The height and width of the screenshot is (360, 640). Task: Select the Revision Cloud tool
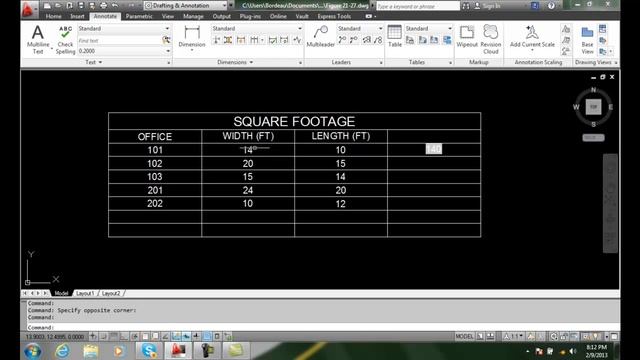click(491, 39)
